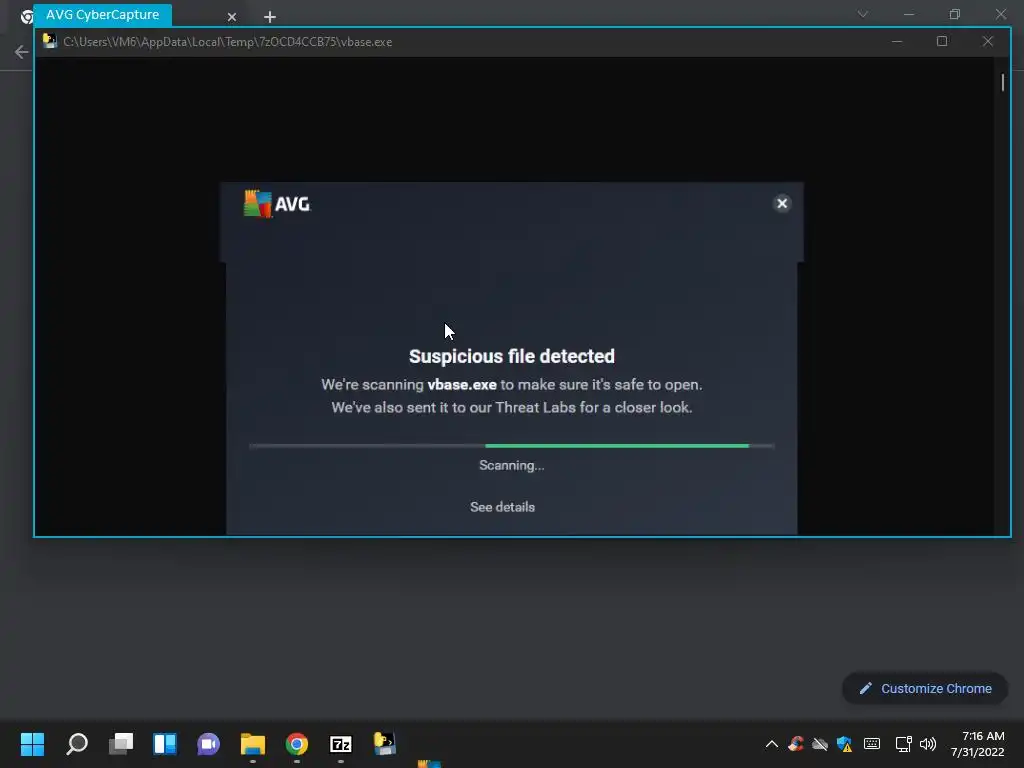Show hidden system tray icons

tap(771, 744)
